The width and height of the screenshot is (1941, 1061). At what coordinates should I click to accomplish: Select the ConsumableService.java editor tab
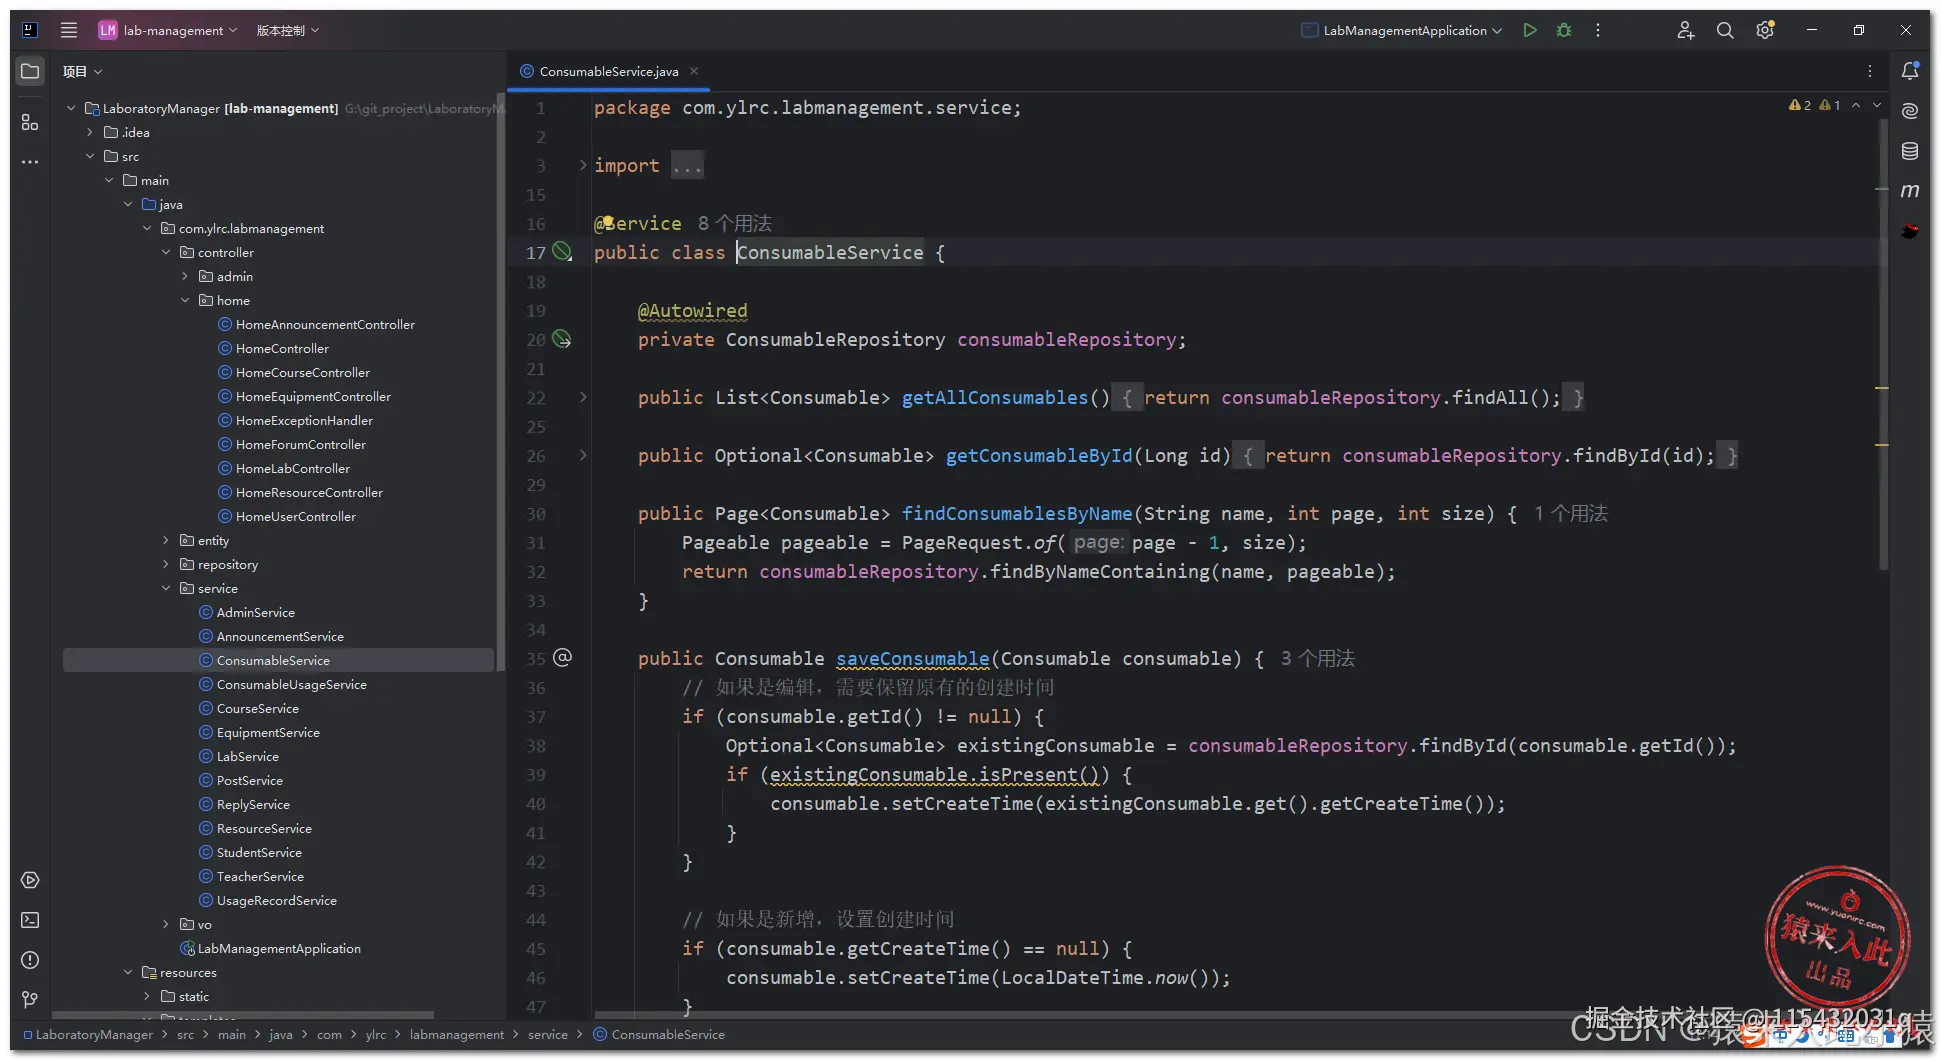pyautogui.click(x=609, y=71)
